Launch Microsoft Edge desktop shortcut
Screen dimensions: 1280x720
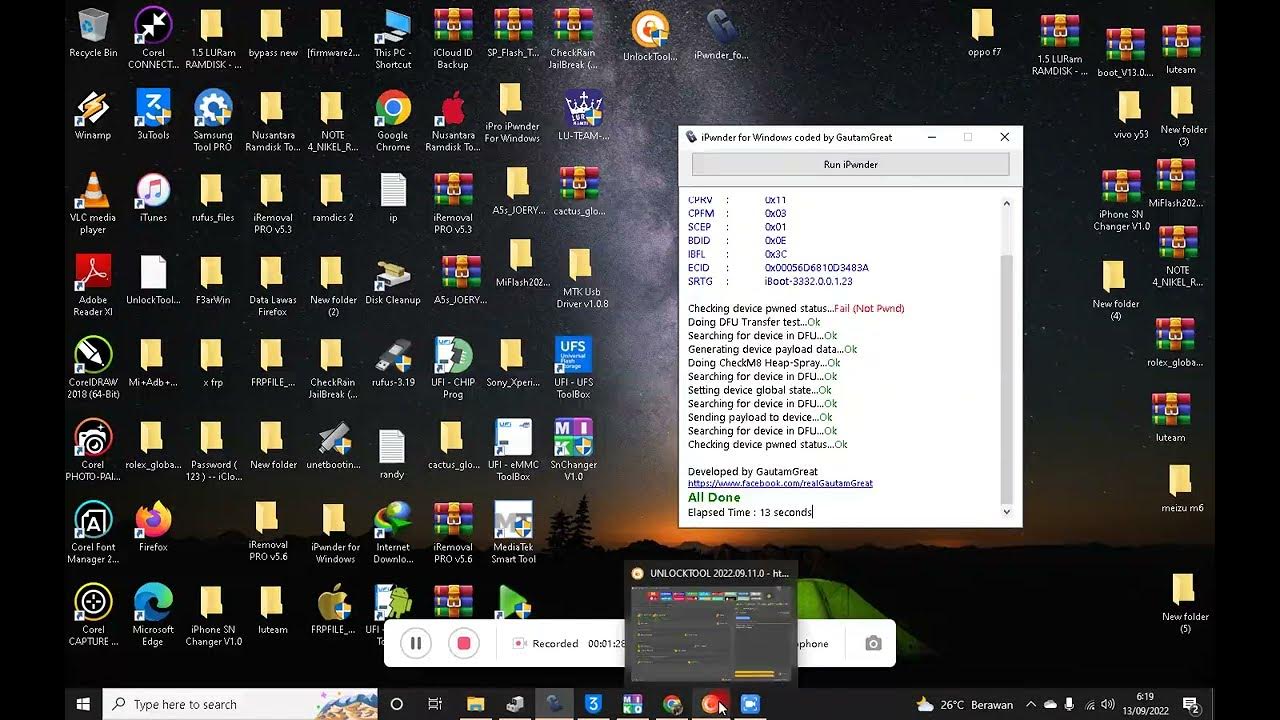[x=153, y=615]
